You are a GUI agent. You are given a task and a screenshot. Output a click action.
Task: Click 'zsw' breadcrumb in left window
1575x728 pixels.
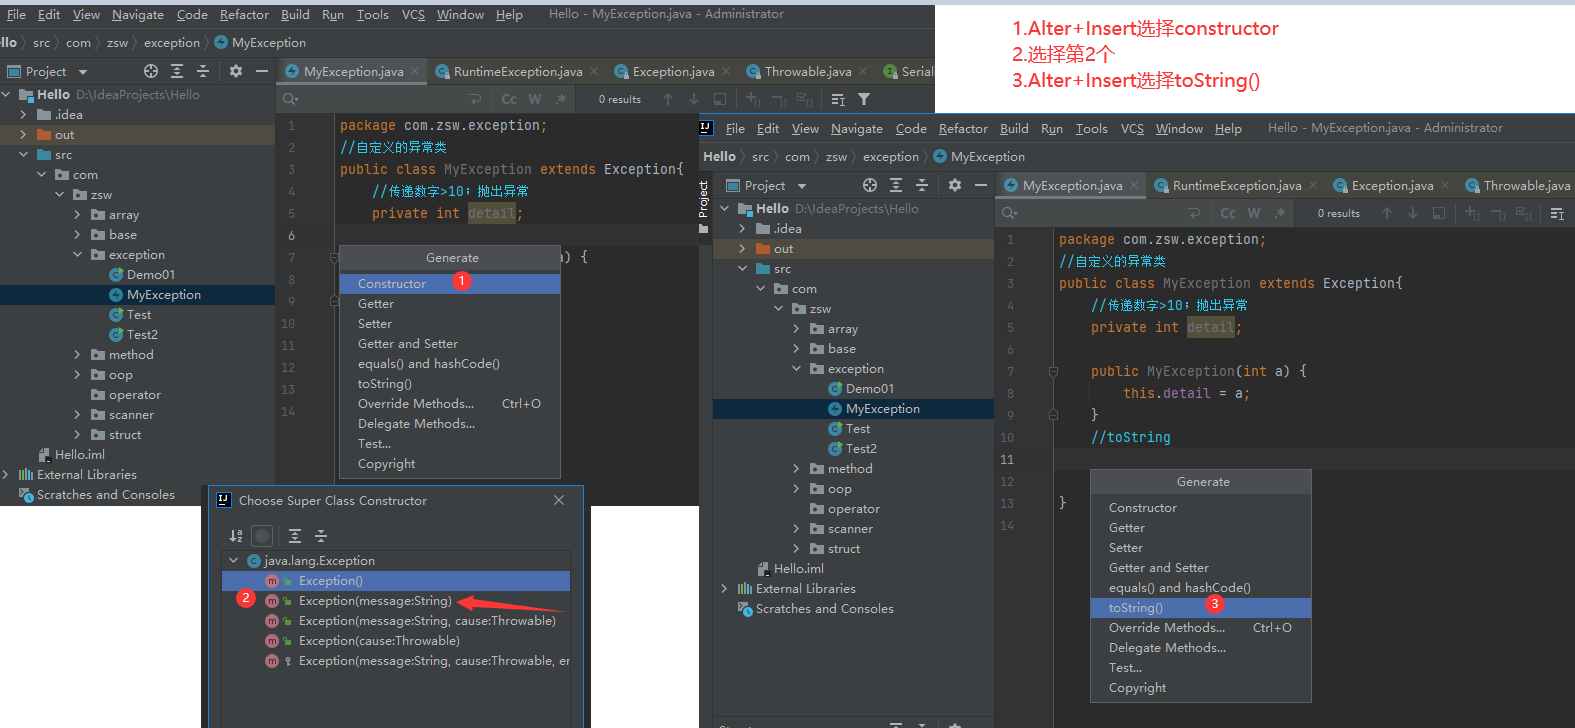point(118,43)
